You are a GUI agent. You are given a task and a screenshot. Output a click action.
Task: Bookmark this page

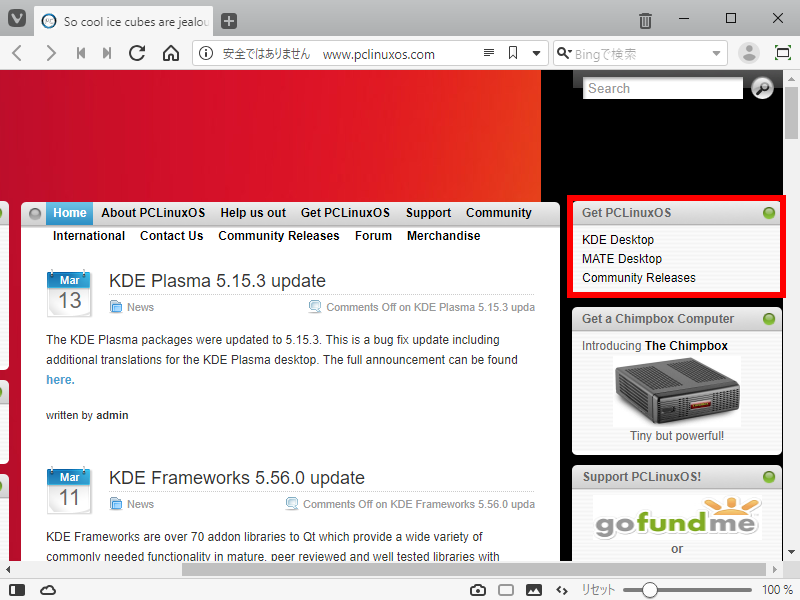click(513, 53)
